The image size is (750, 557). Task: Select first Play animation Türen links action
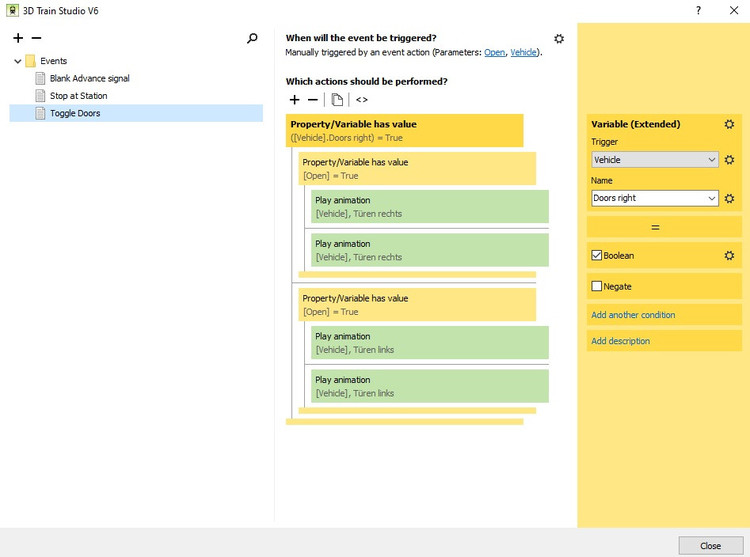pyautogui.click(x=430, y=343)
